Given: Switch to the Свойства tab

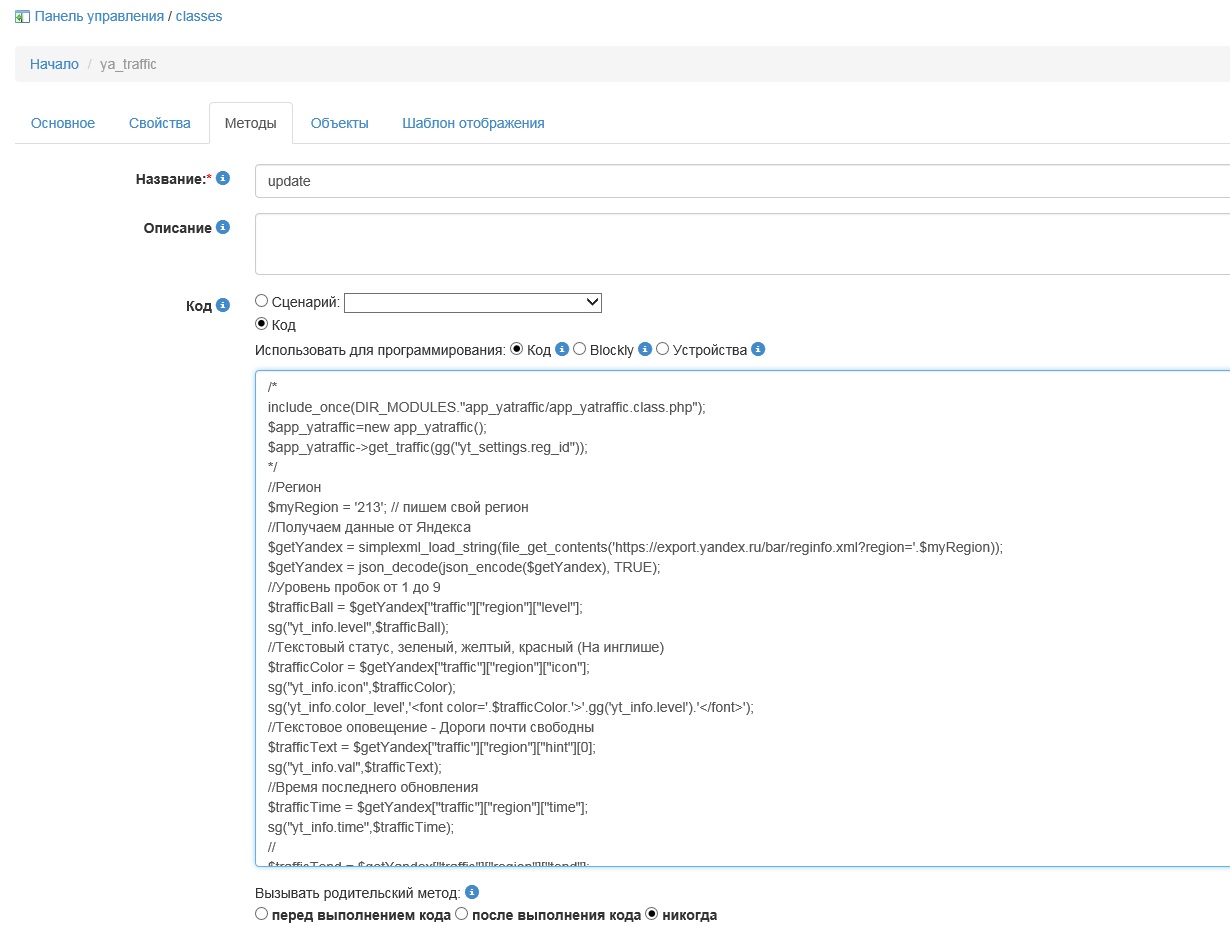Looking at the screenshot, I should (x=159, y=123).
